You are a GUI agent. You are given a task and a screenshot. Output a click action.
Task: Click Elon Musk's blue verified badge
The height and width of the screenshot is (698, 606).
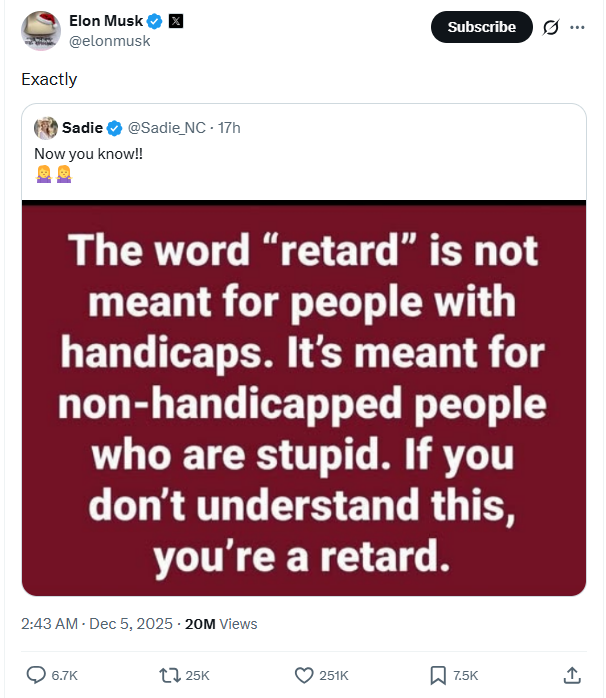[156, 20]
